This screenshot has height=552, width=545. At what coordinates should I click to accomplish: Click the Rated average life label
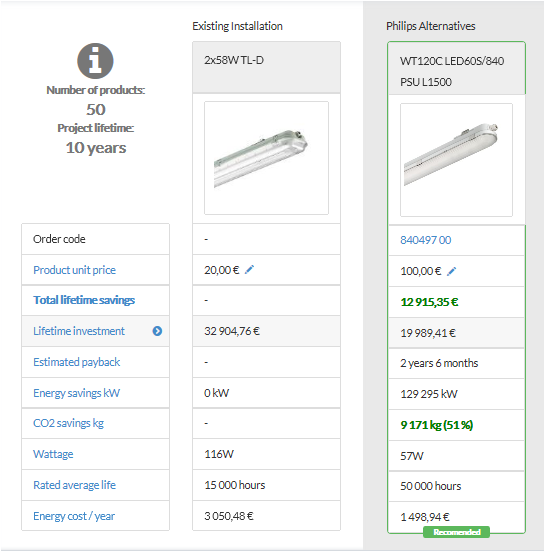click(x=74, y=485)
